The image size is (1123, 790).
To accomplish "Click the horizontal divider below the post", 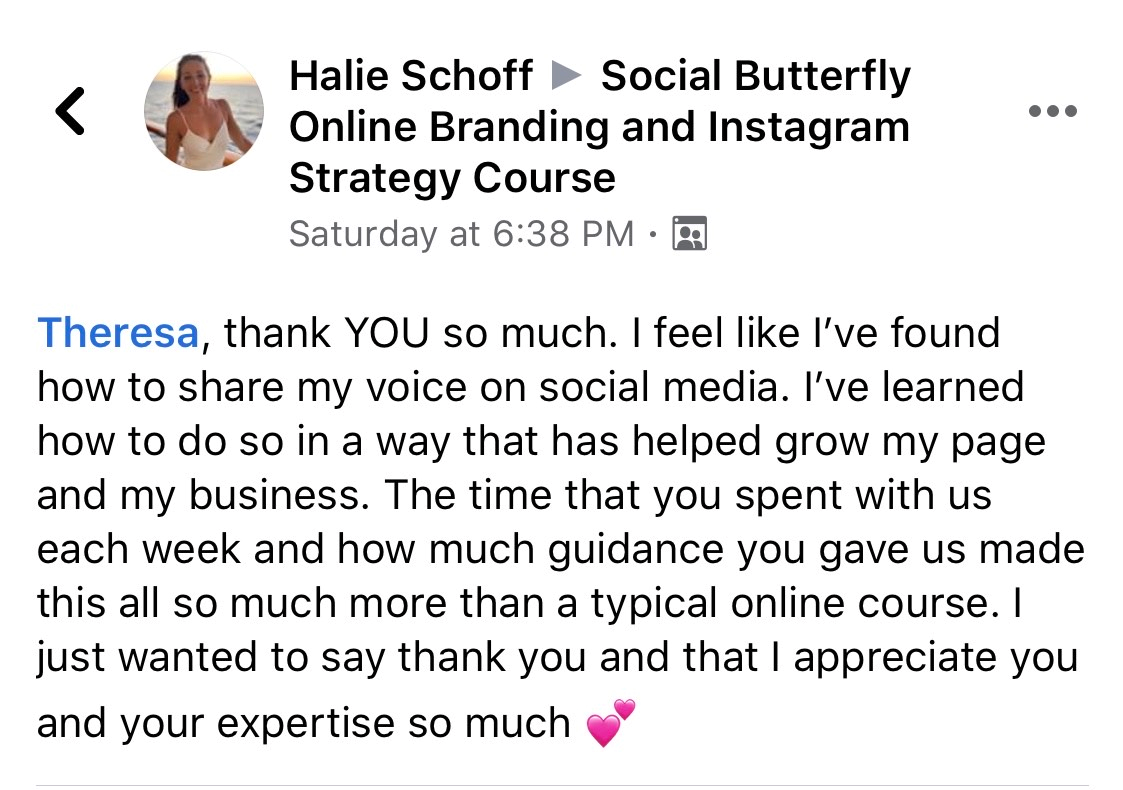I will click(561, 785).
